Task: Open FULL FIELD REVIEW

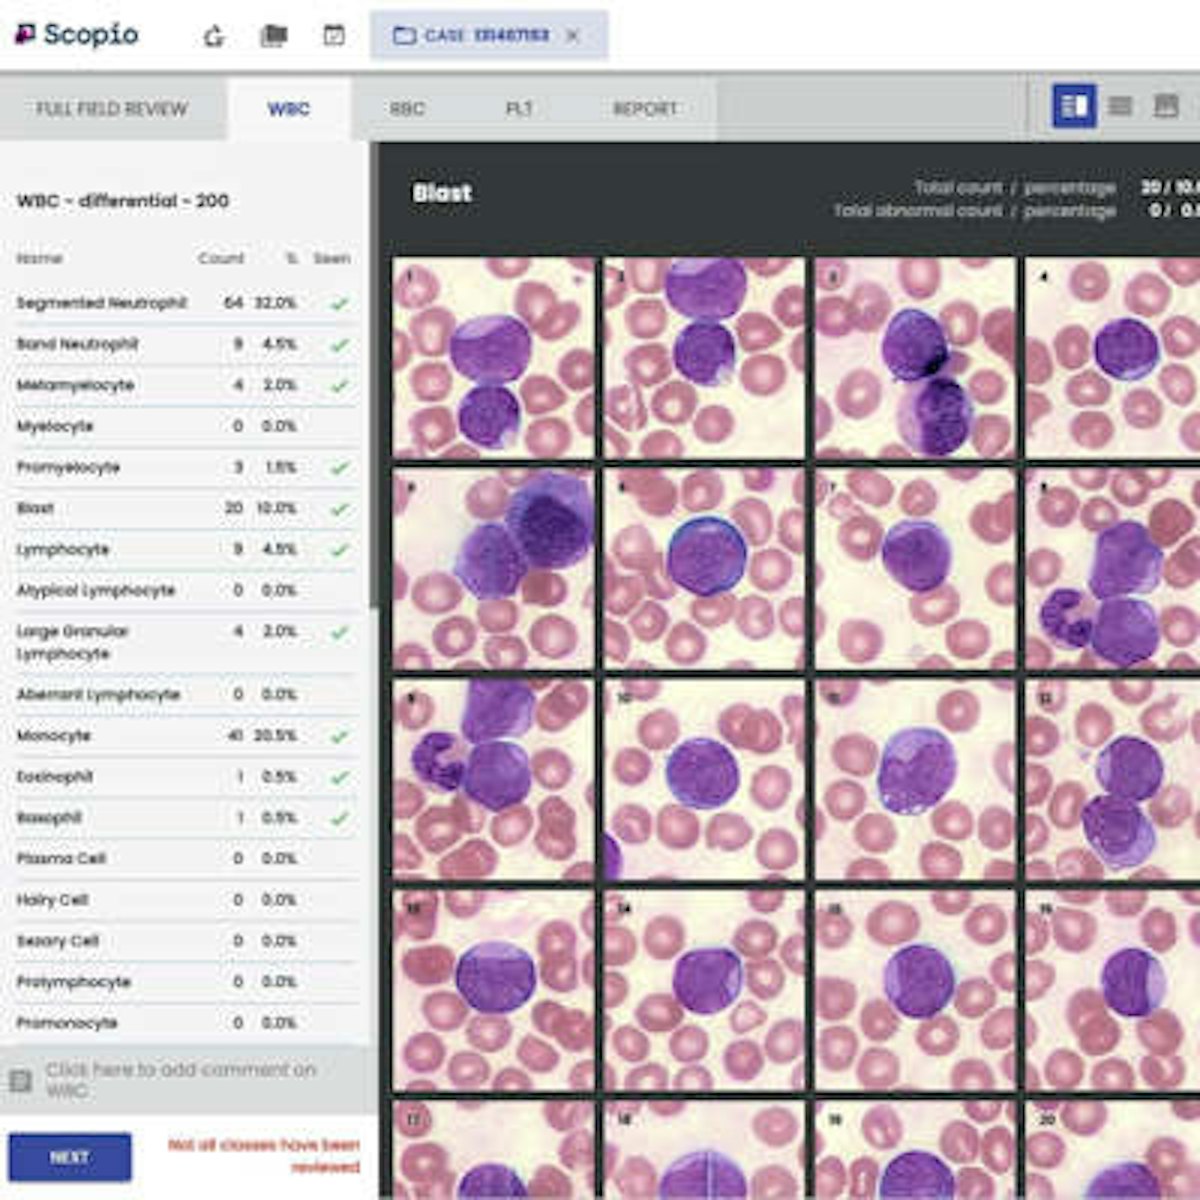Action: pyautogui.click(x=113, y=108)
